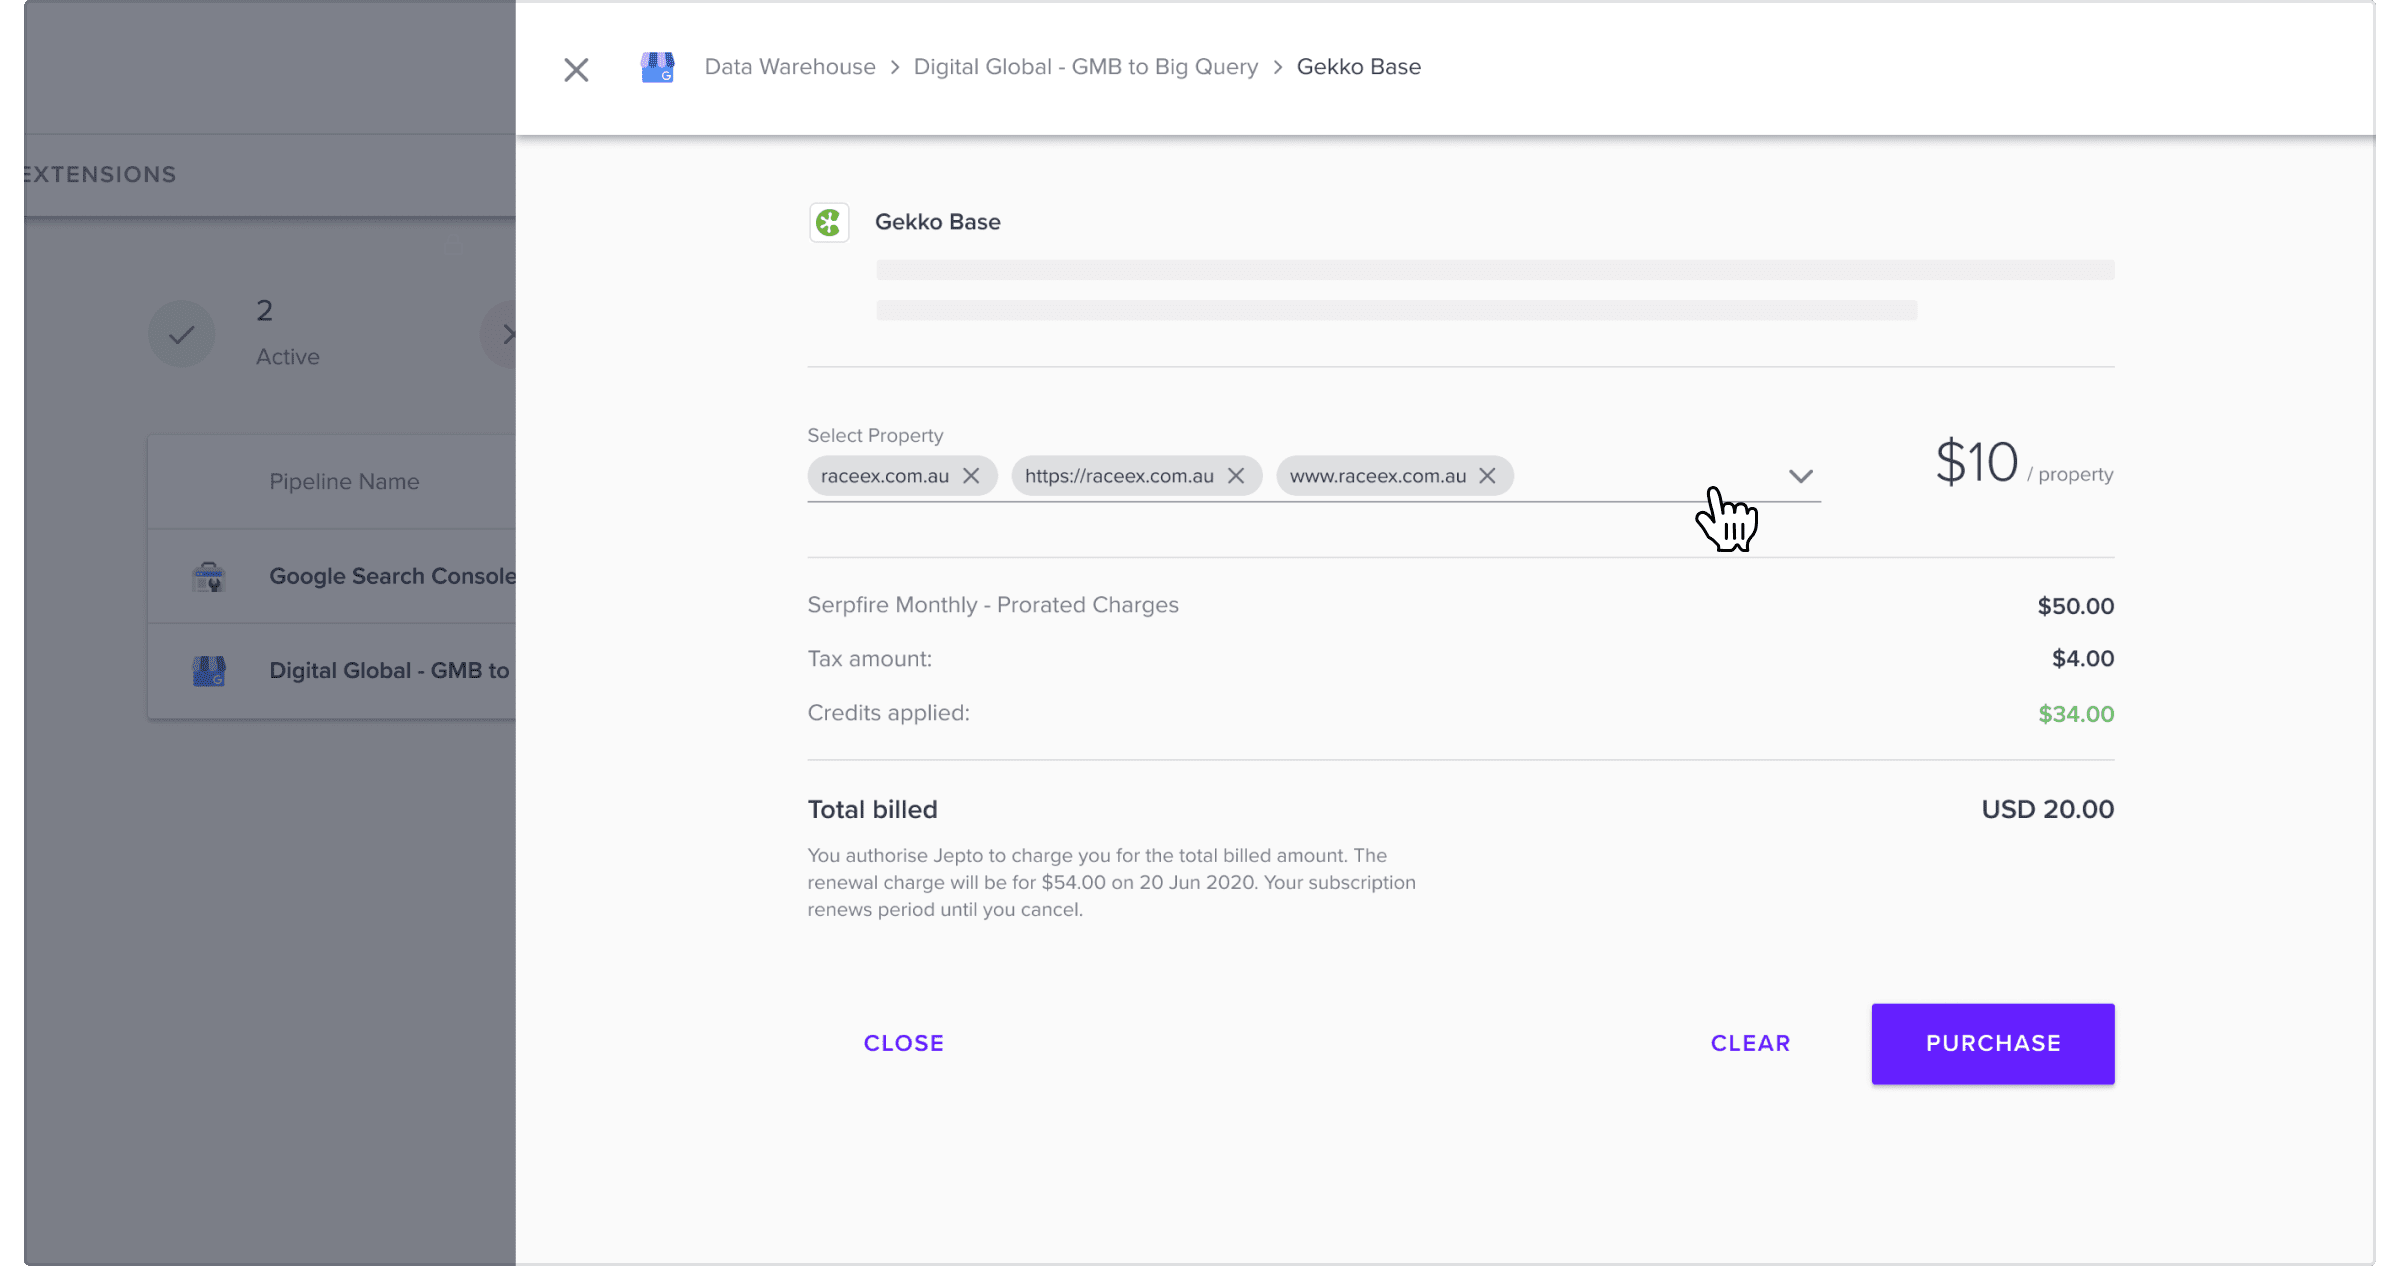Remove the www.raceex.com.au property chip
Screen dimensions: 2400x1266
1488,476
